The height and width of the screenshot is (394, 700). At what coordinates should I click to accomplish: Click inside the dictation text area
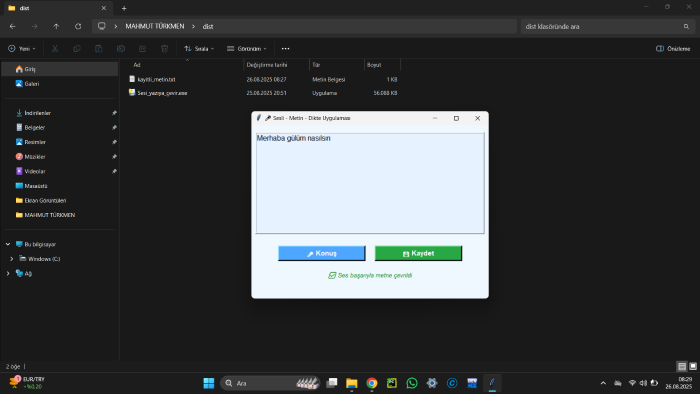[370, 183]
